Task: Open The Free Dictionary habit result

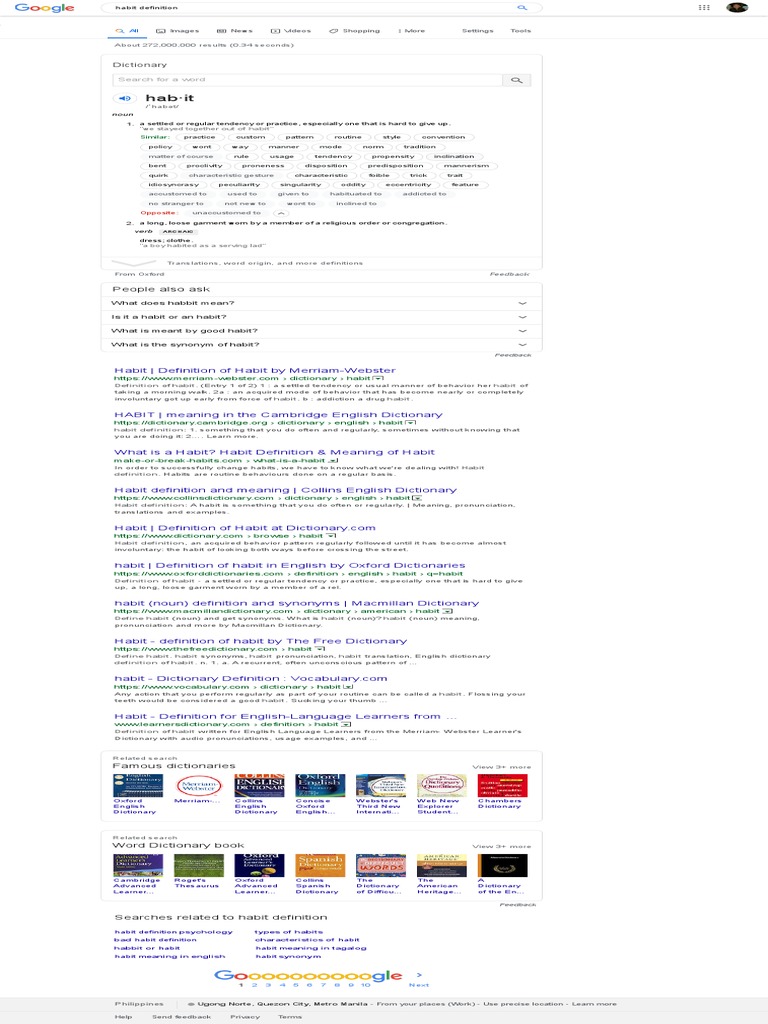Action: [x=261, y=641]
